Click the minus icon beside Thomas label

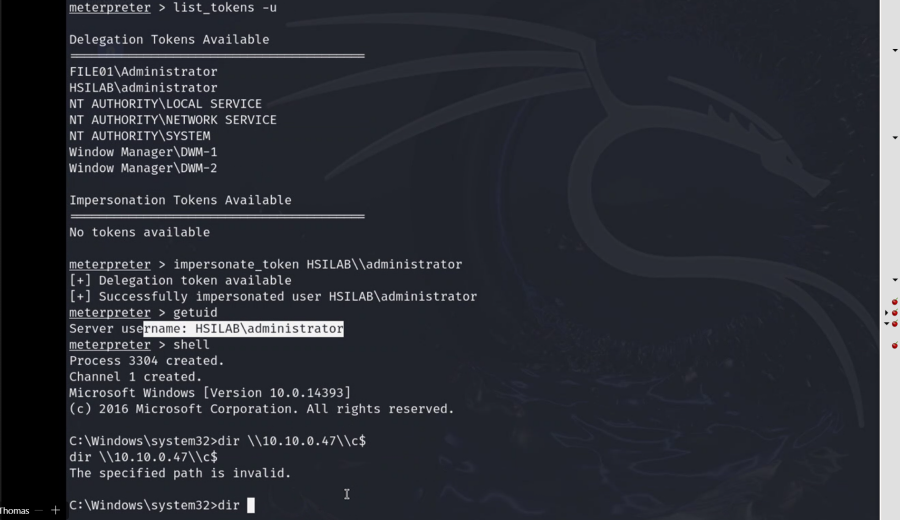39,510
